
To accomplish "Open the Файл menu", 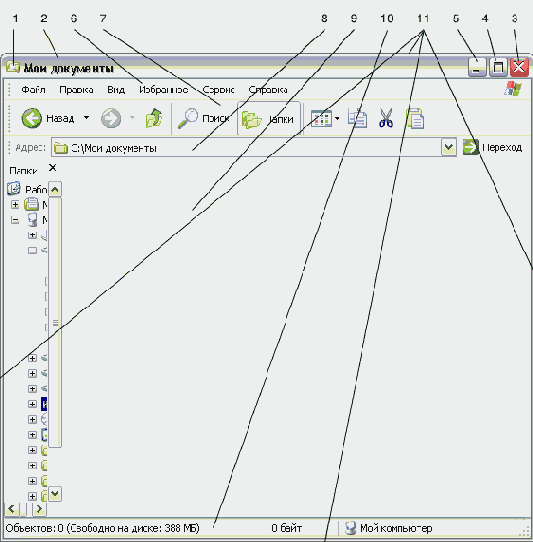I will click(33, 90).
